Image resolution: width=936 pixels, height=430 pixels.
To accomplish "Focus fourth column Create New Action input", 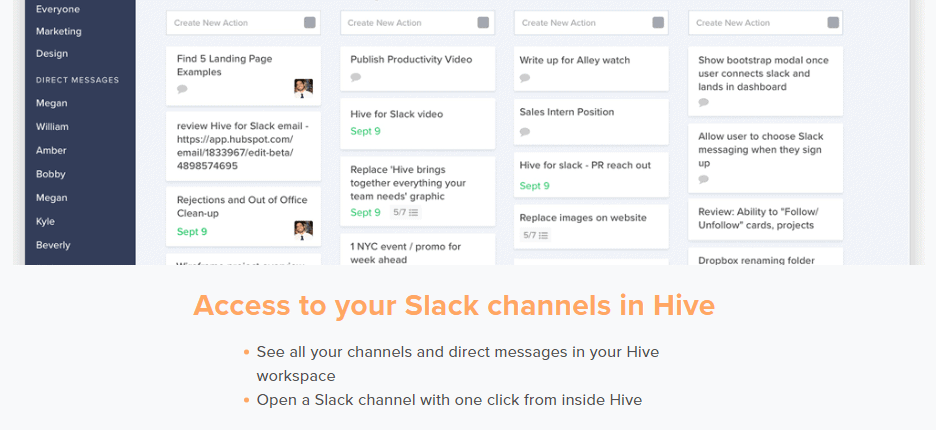I will point(765,23).
